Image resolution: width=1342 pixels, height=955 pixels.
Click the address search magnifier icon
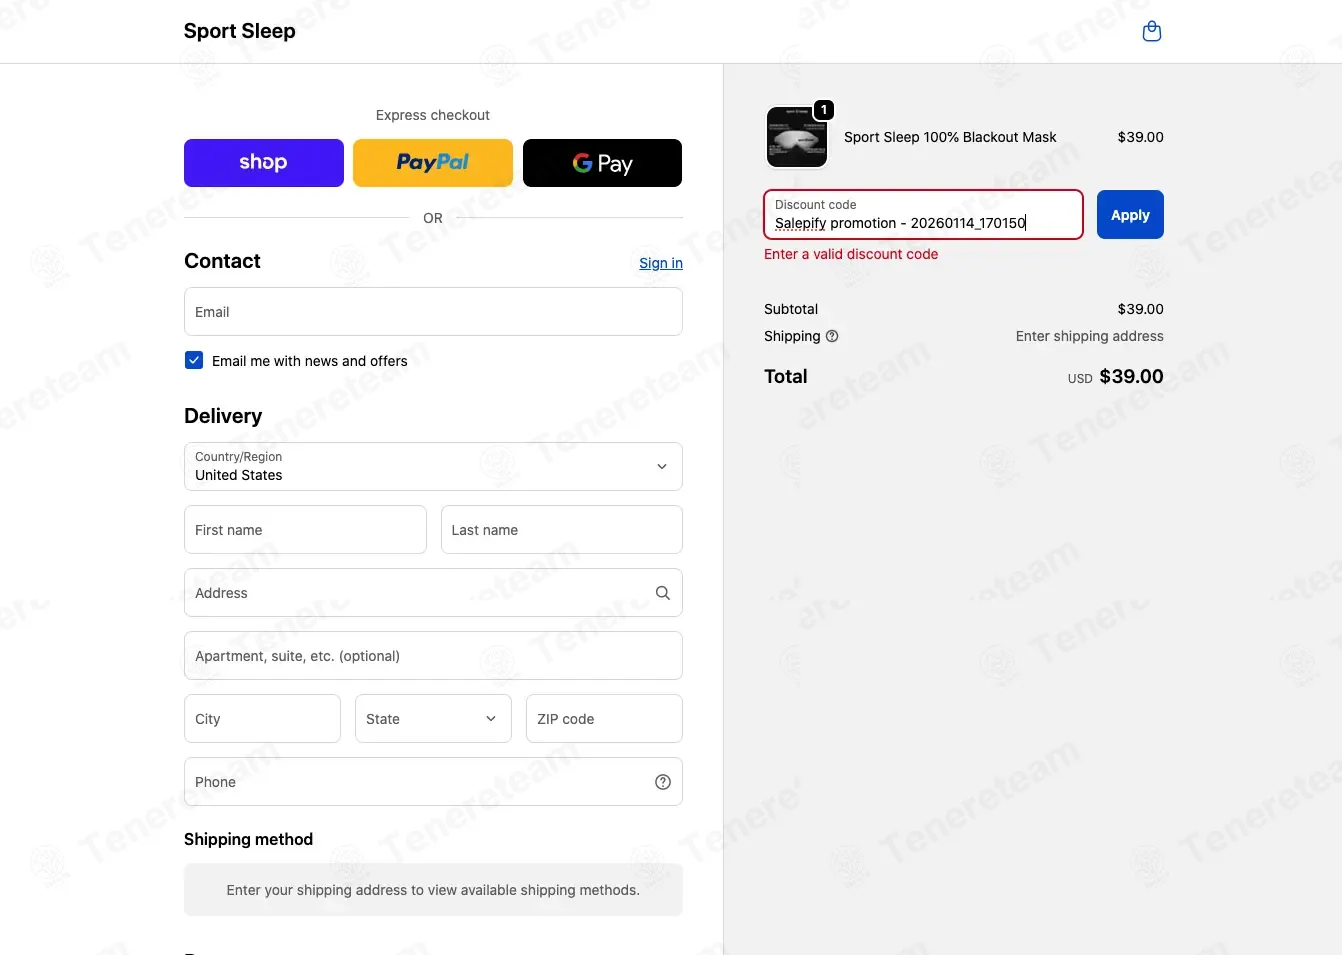pyautogui.click(x=662, y=593)
